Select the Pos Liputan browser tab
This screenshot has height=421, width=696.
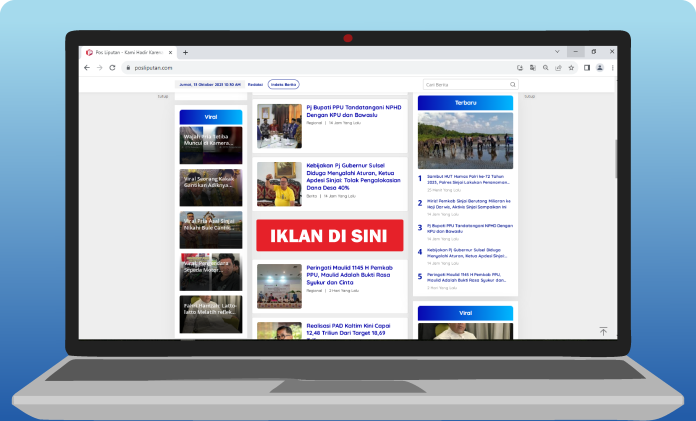129,52
